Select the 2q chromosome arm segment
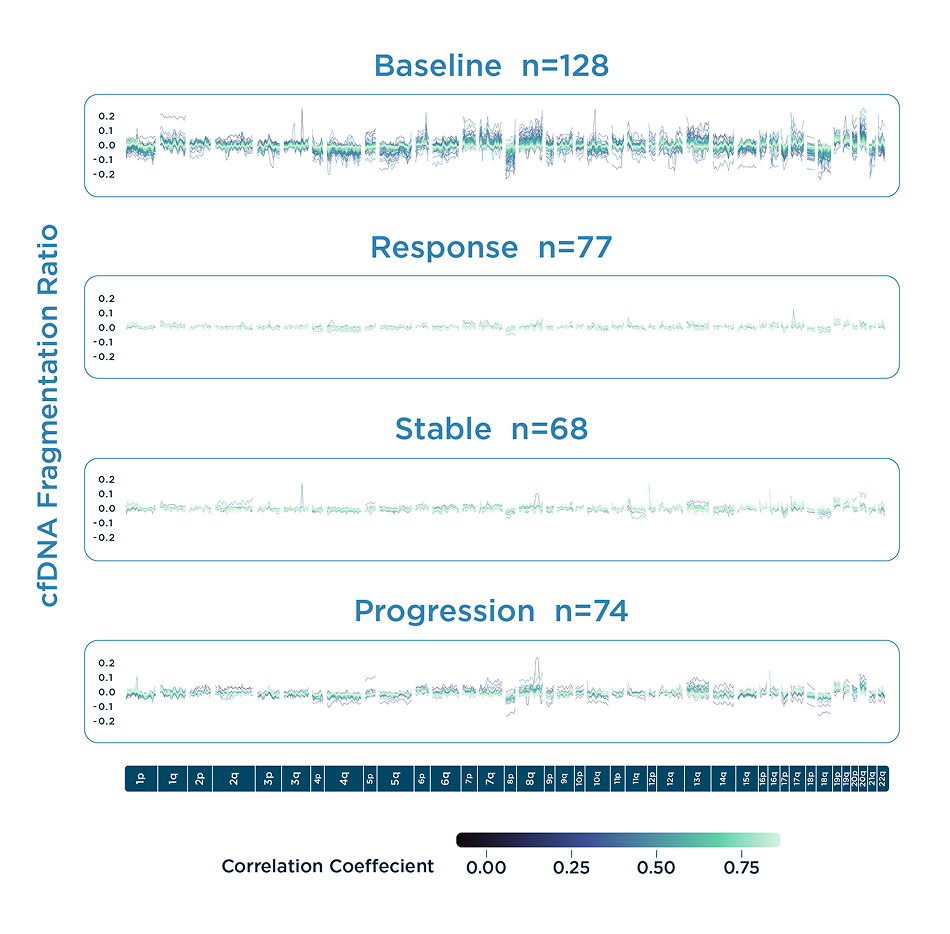The height and width of the screenshot is (934, 950). click(233, 779)
